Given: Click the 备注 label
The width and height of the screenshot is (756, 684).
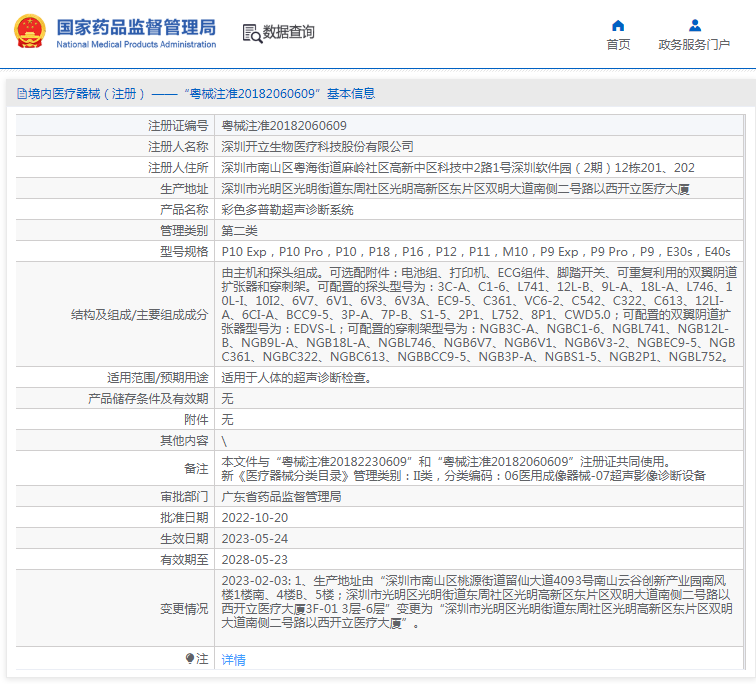Looking at the screenshot, I should (x=196, y=469).
